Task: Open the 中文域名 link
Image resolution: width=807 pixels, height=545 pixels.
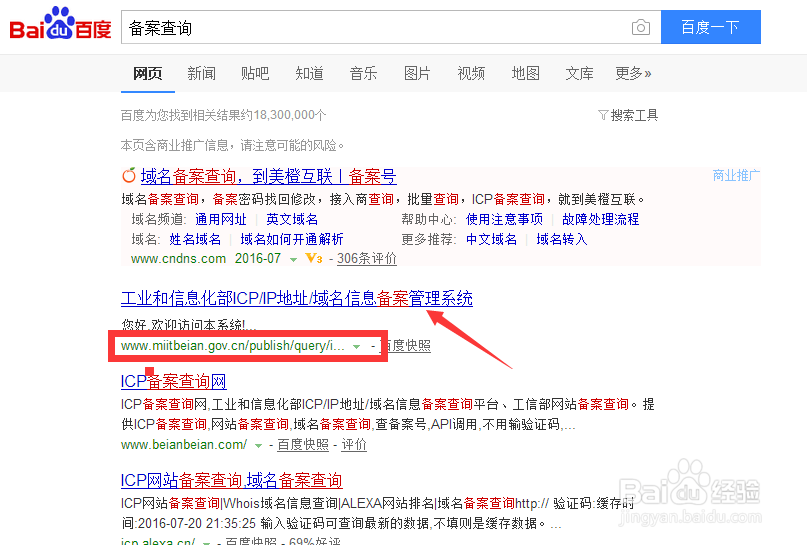Action: pos(491,239)
